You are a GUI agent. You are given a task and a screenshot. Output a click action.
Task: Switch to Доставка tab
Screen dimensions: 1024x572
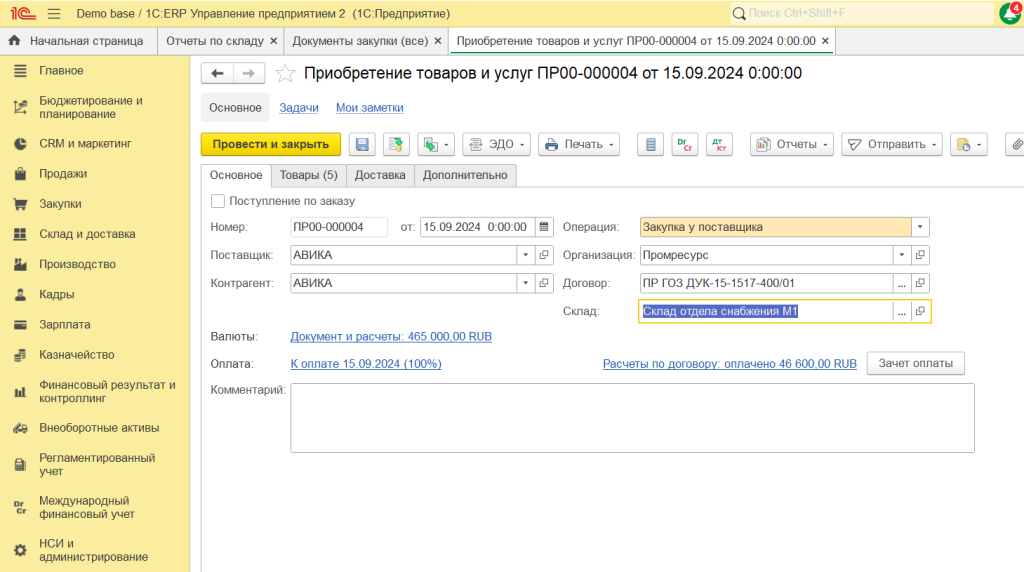pos(380,175)
